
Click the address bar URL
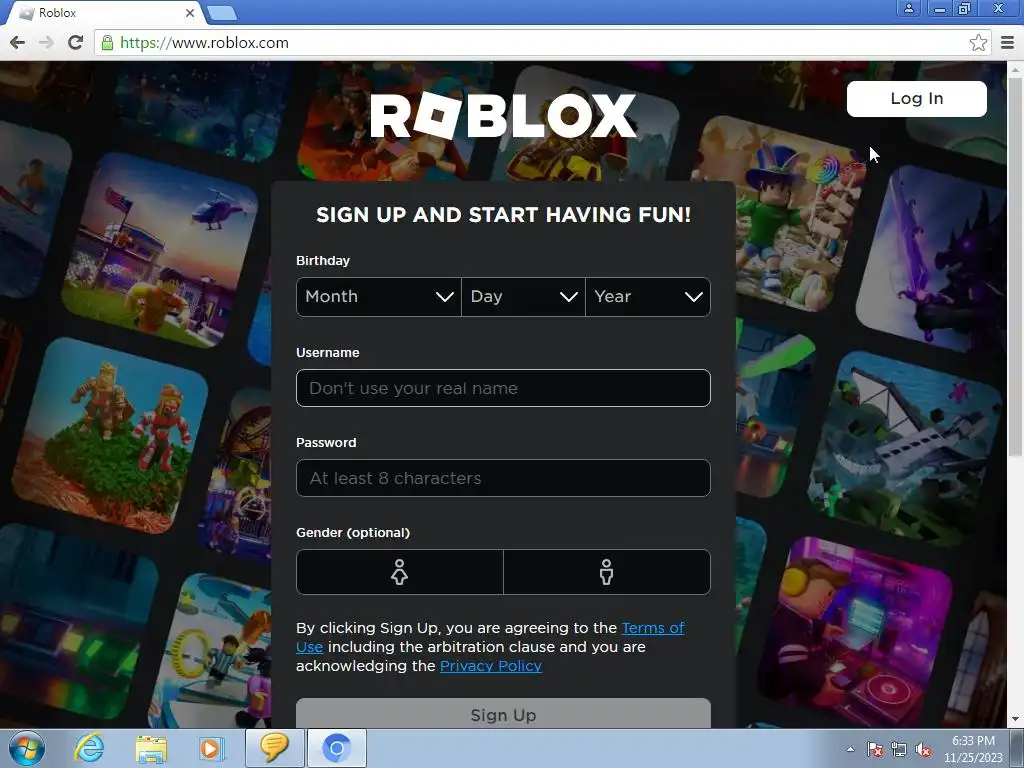coord(204,43)
